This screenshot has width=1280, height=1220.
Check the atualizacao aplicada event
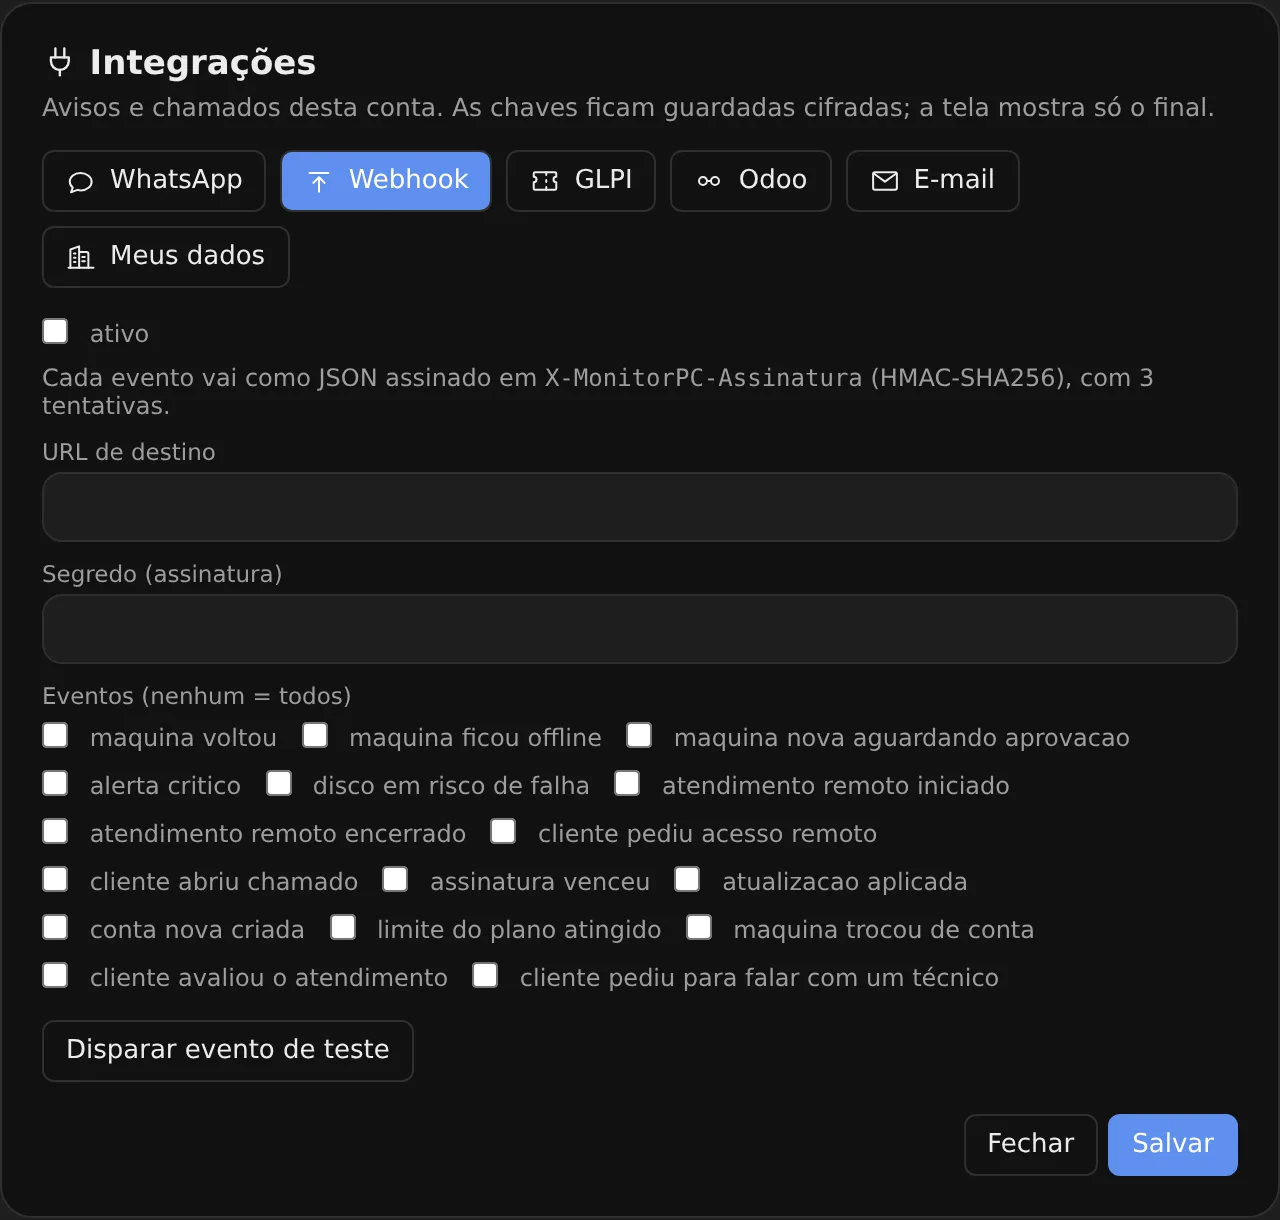click(x=687, y=879)
